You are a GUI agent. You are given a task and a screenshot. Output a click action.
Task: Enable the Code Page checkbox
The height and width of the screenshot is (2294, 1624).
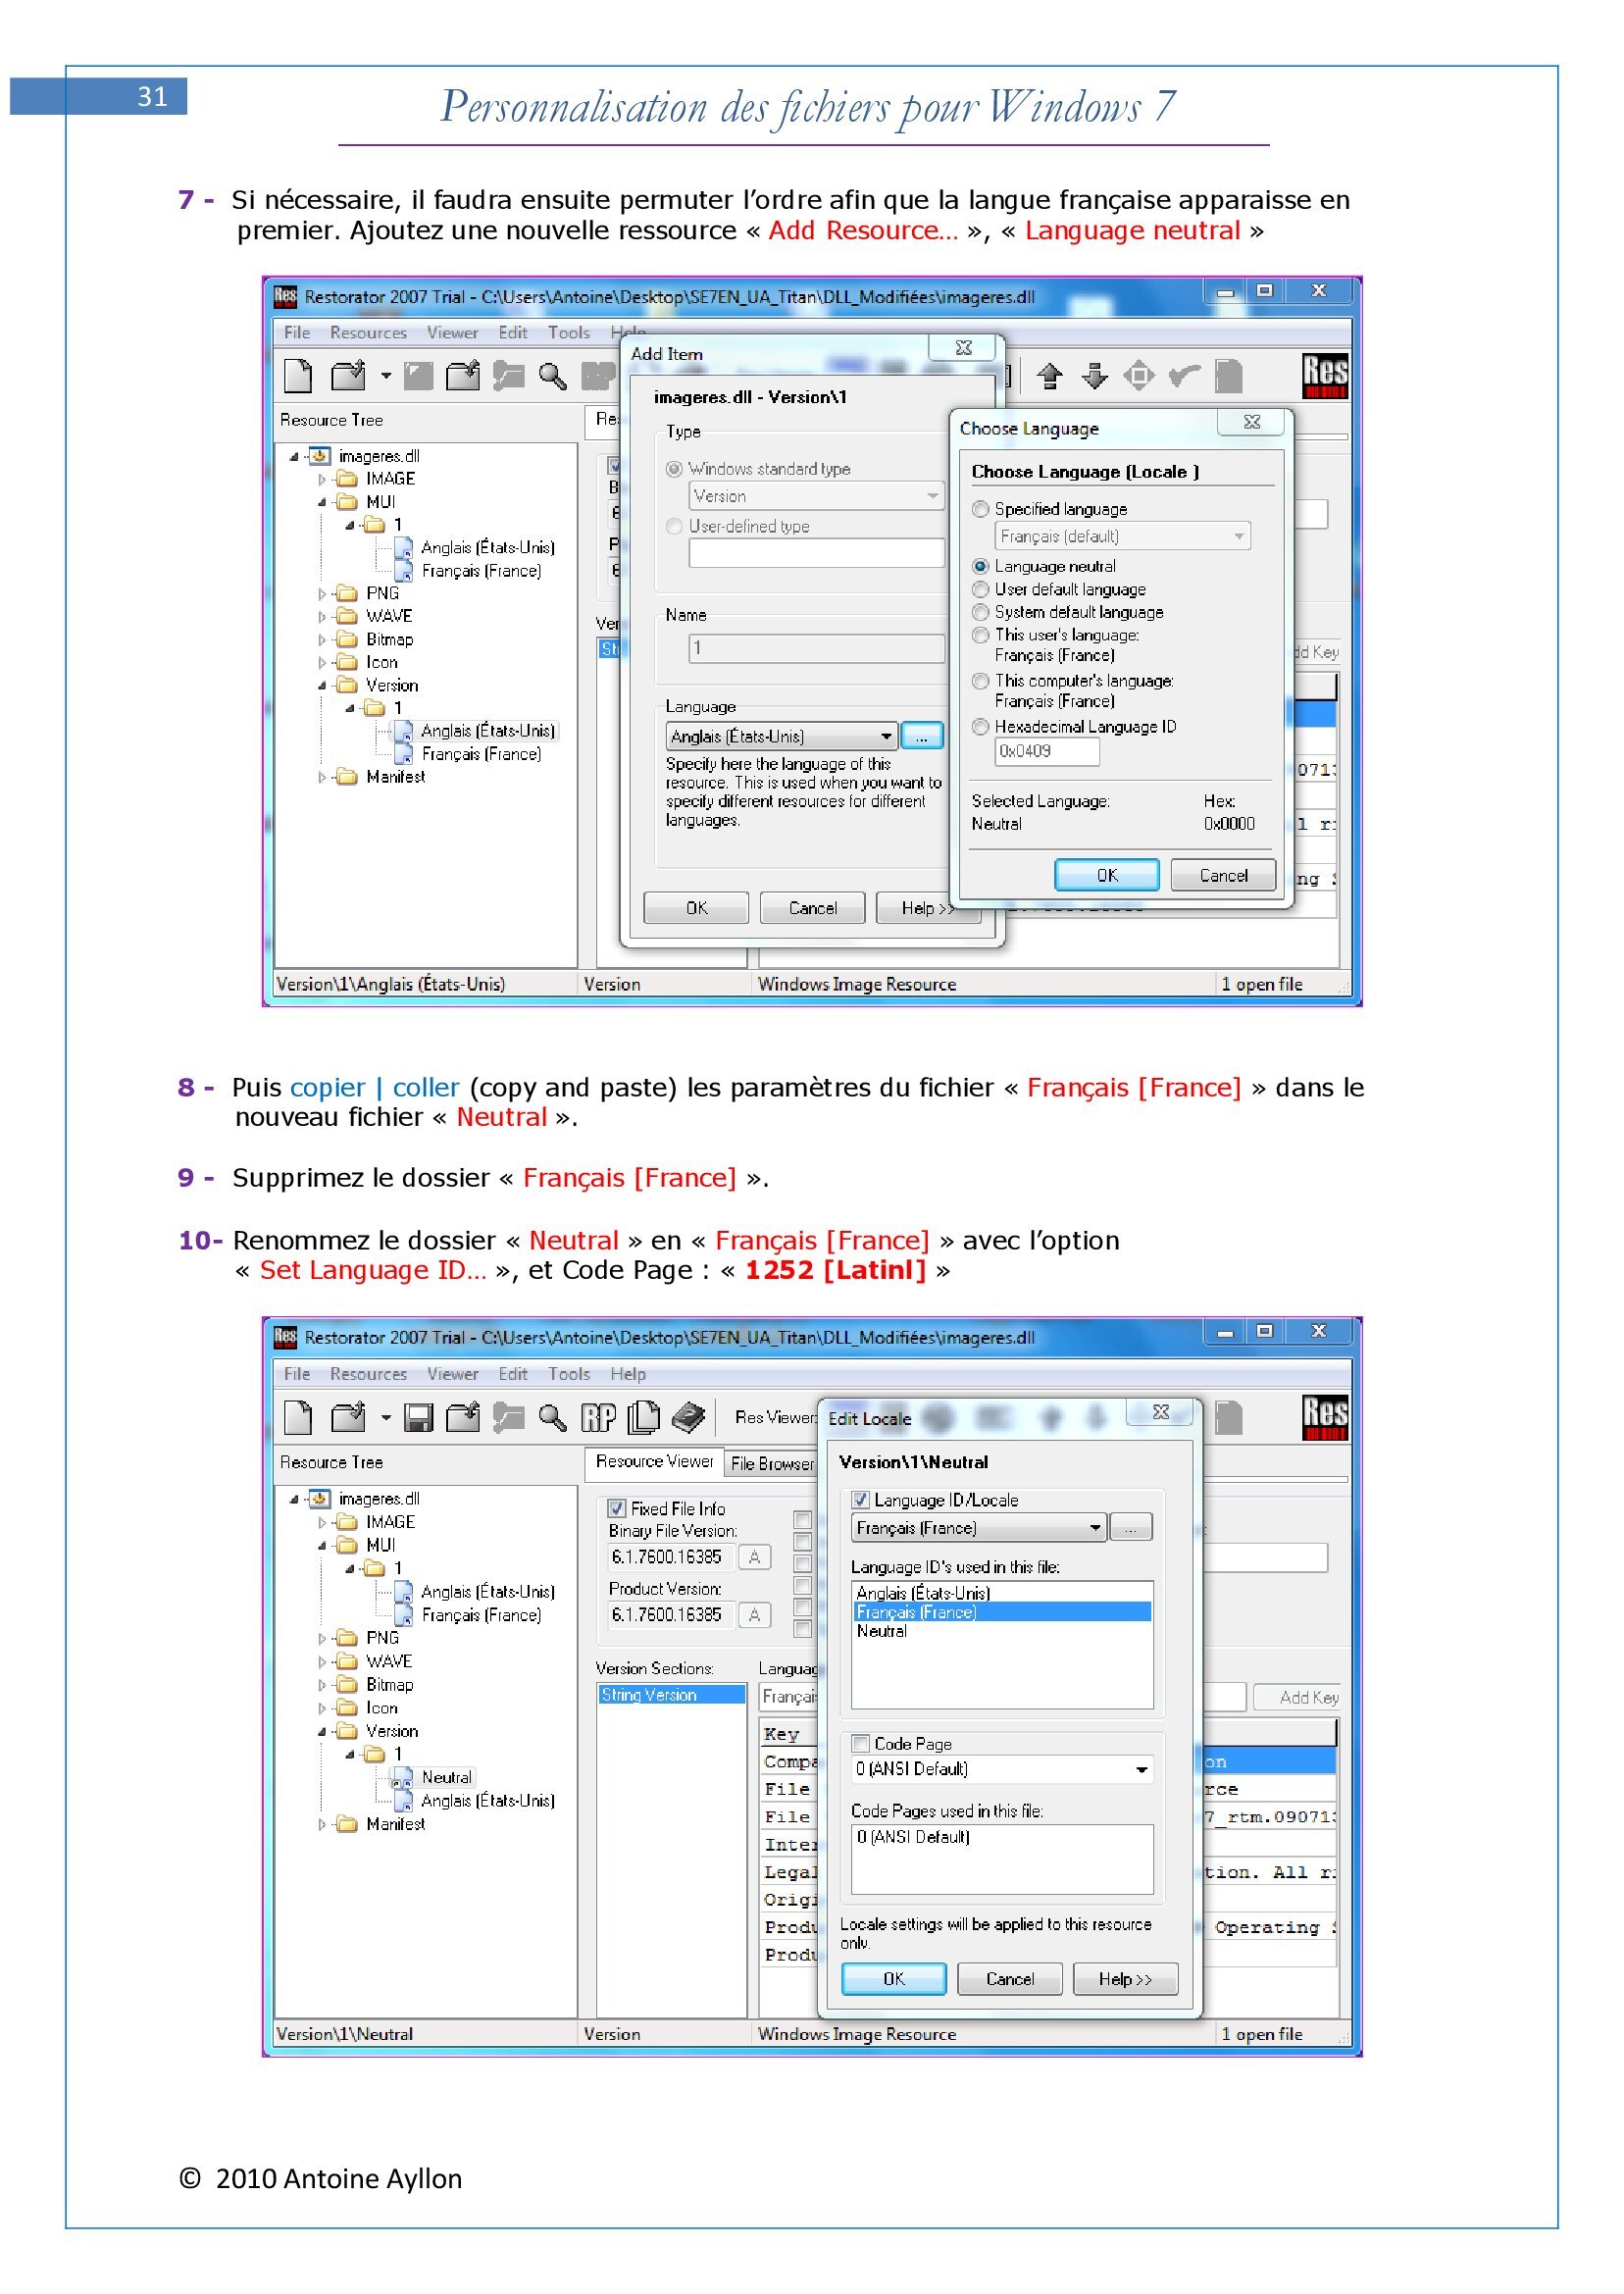pos(860,1743)
